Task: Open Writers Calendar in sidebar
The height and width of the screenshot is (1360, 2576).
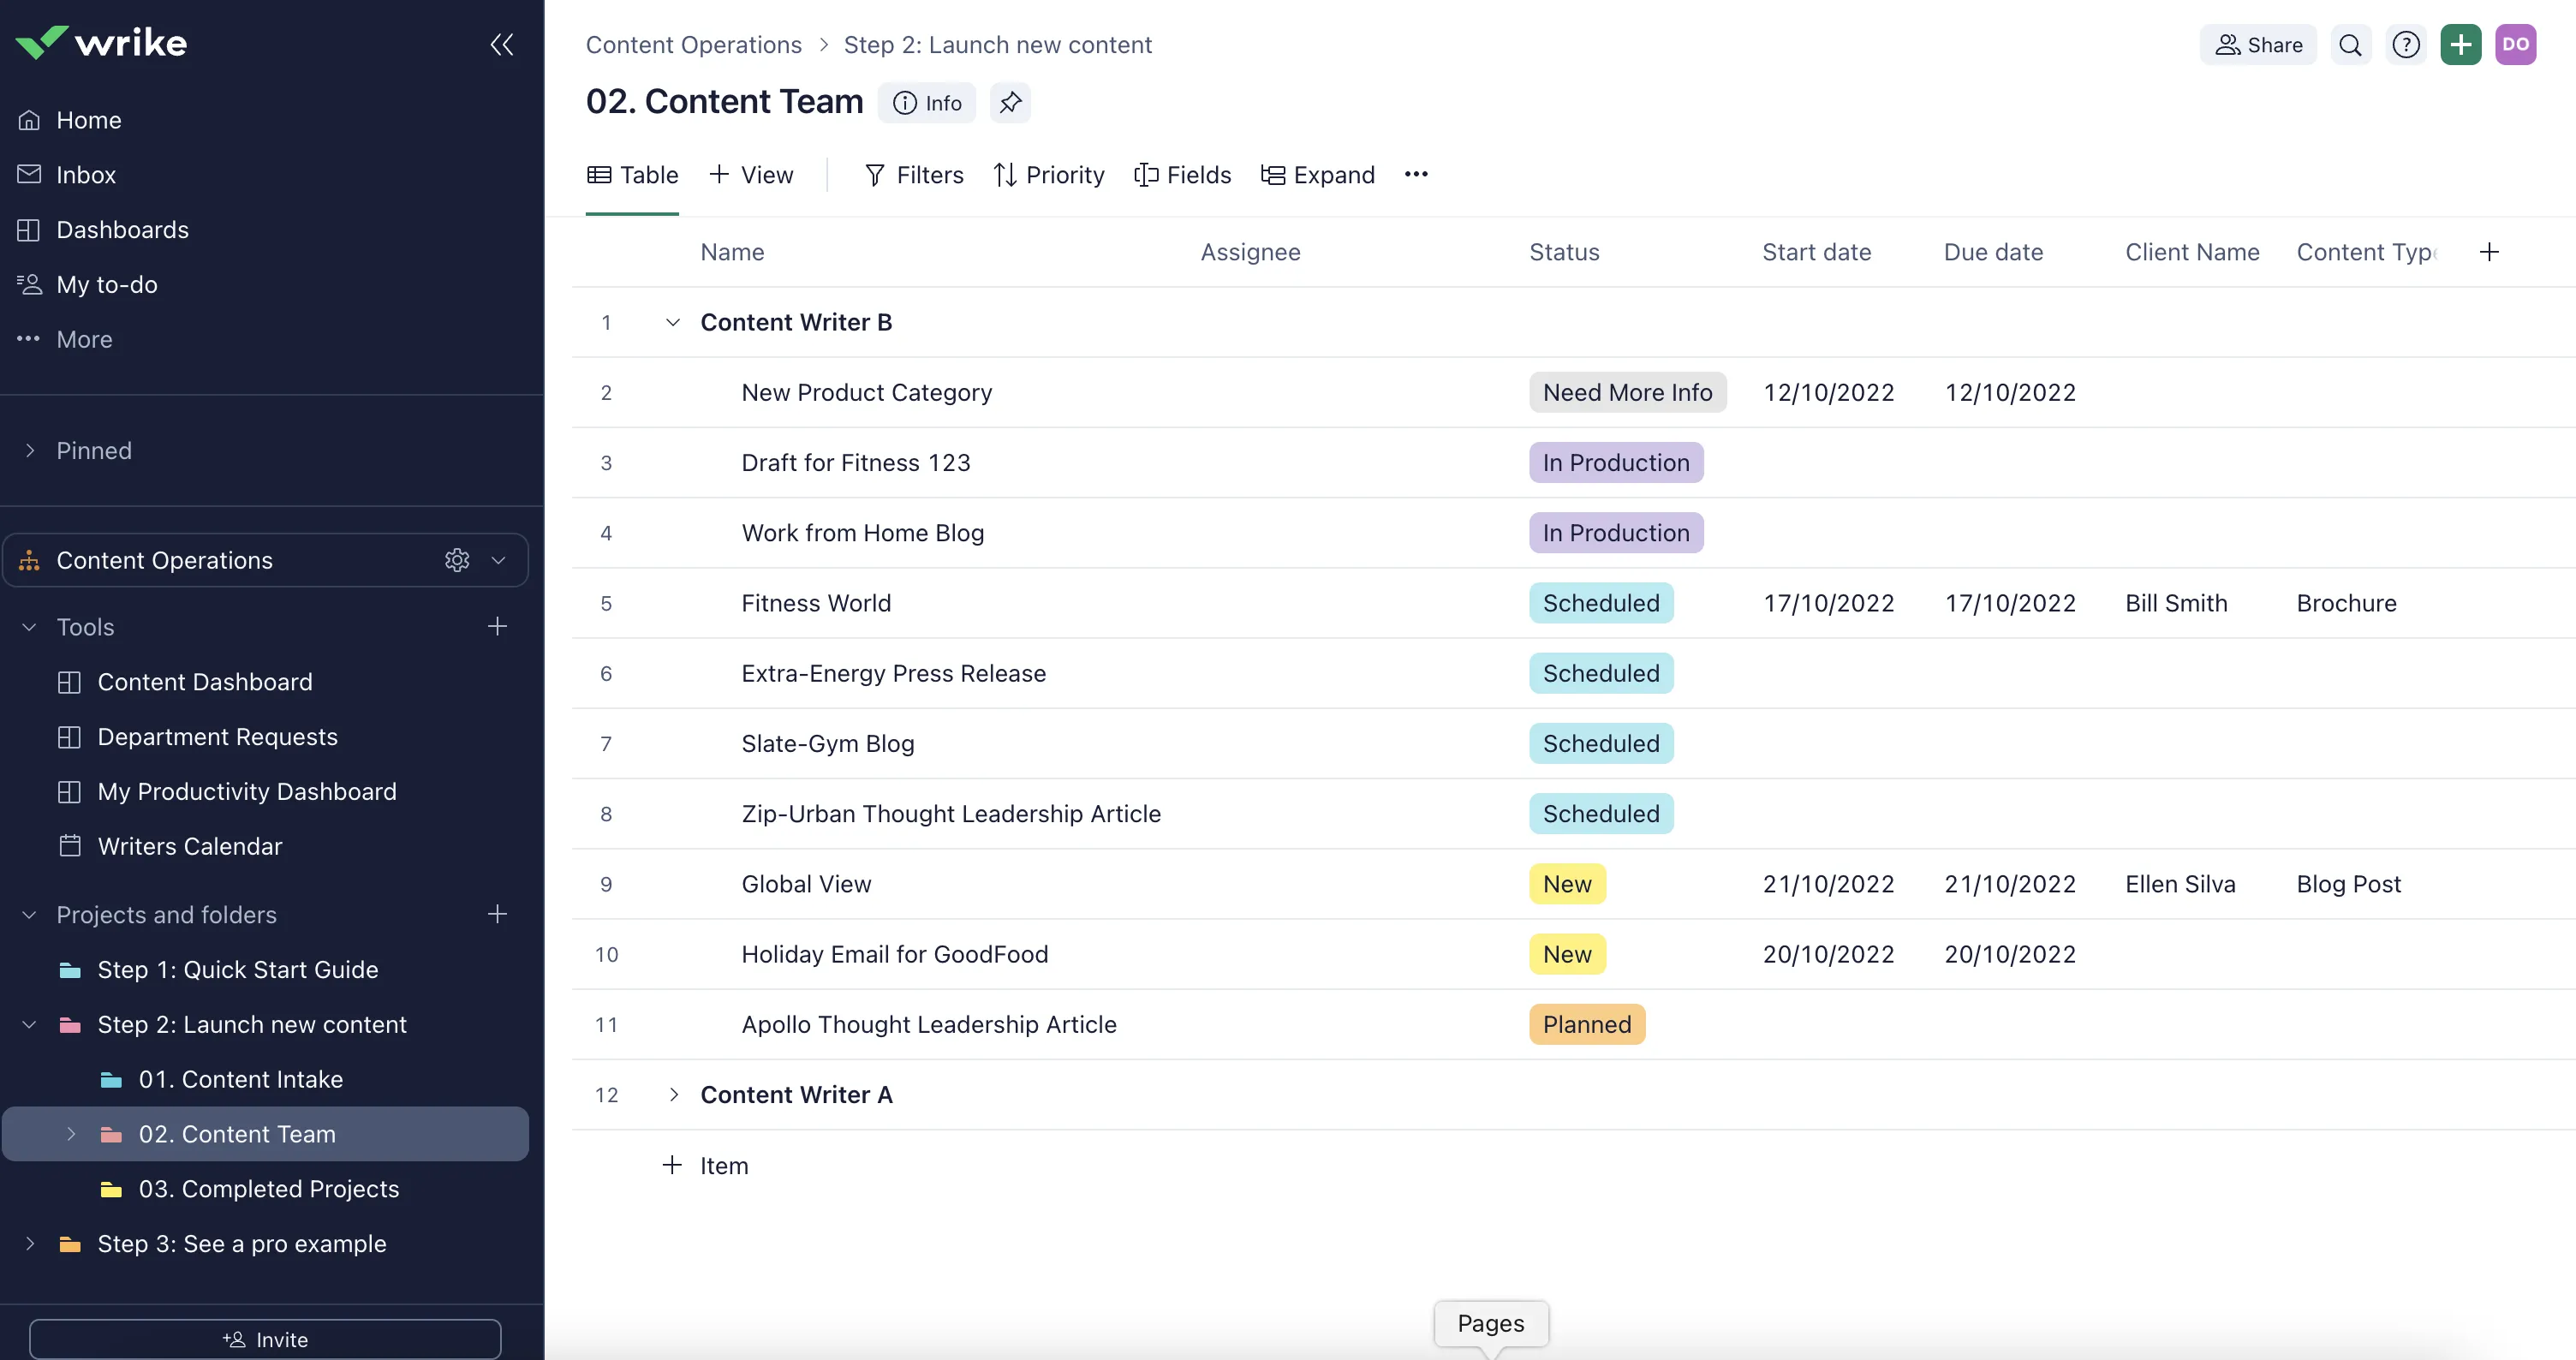Action: [190, 846]
